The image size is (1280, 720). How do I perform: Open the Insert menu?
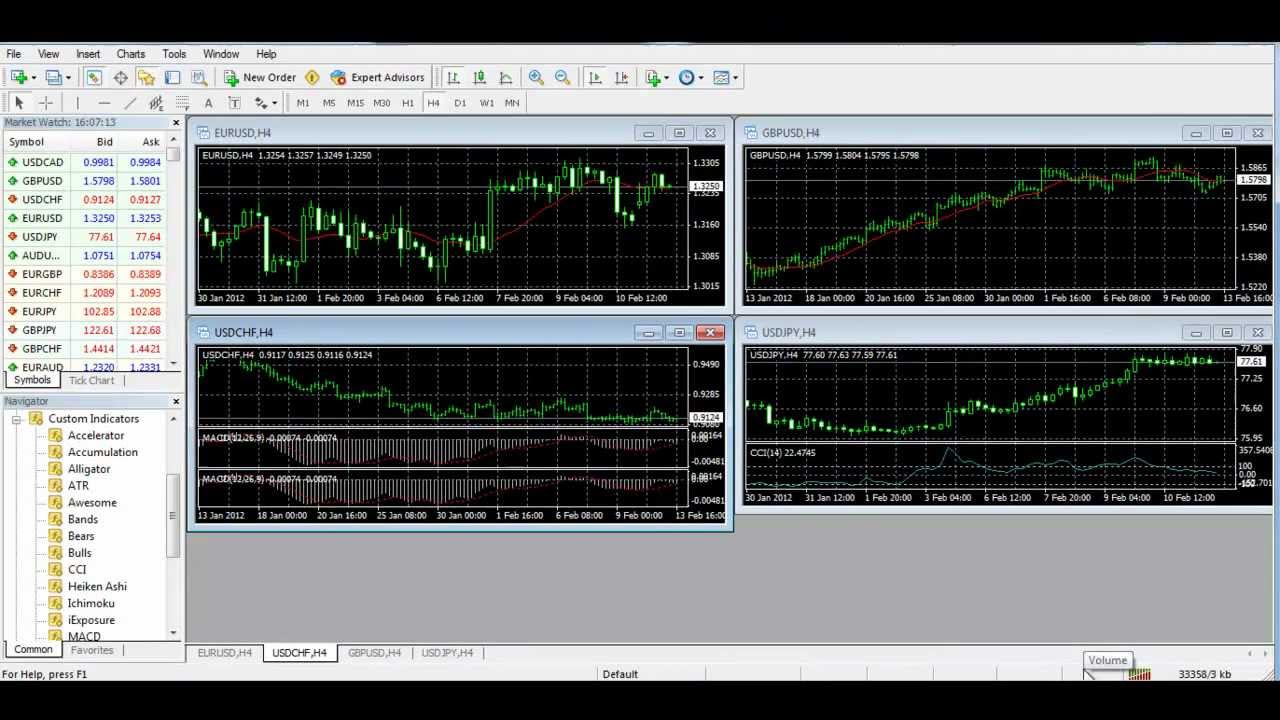click(88, 54)
